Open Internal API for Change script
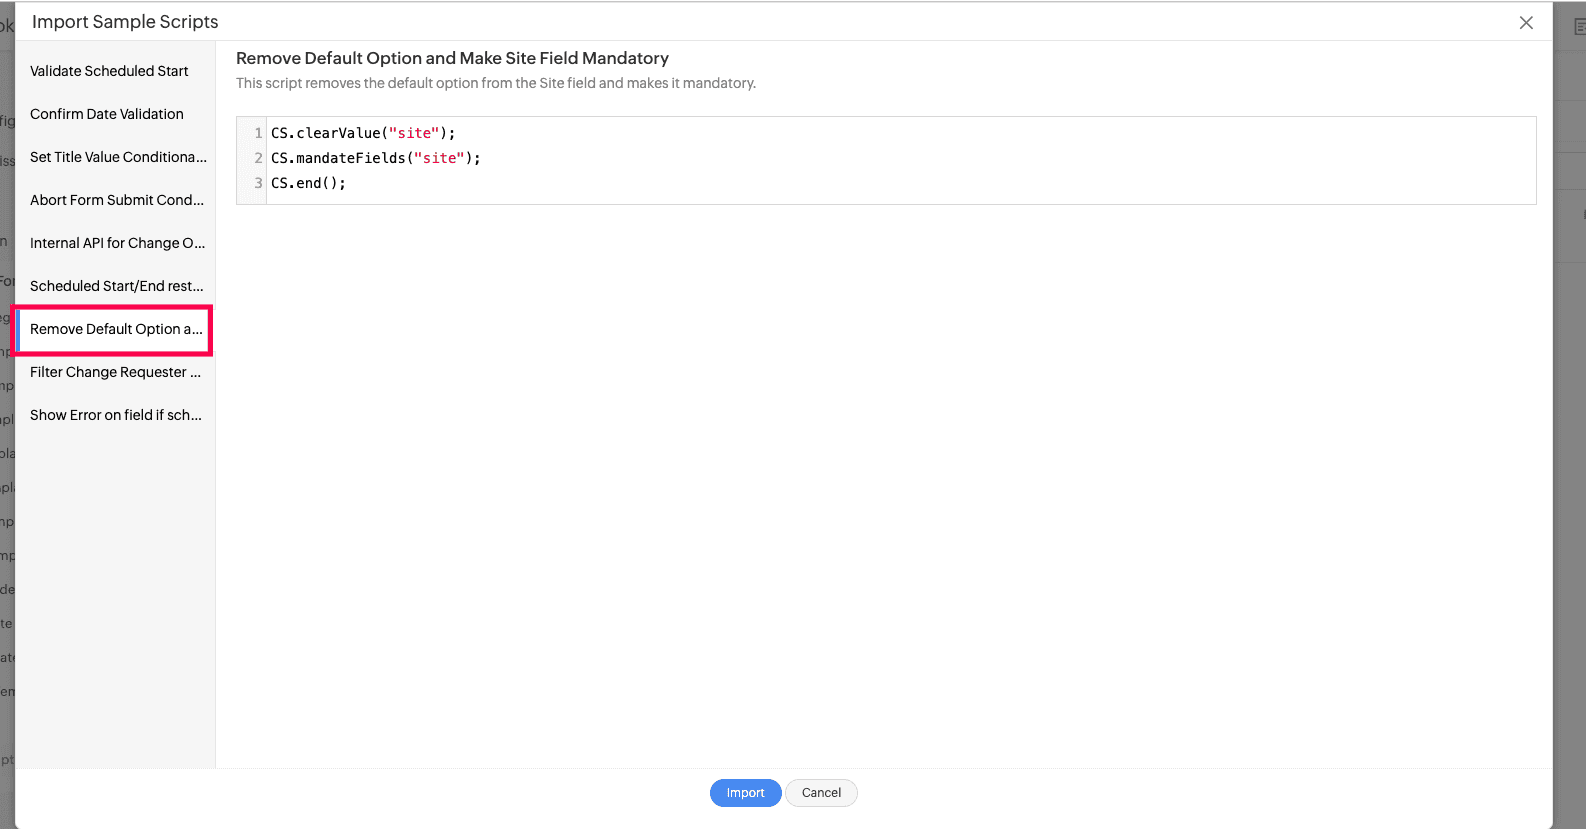This screenshot has height=829, width=1586. coord(117,243)
